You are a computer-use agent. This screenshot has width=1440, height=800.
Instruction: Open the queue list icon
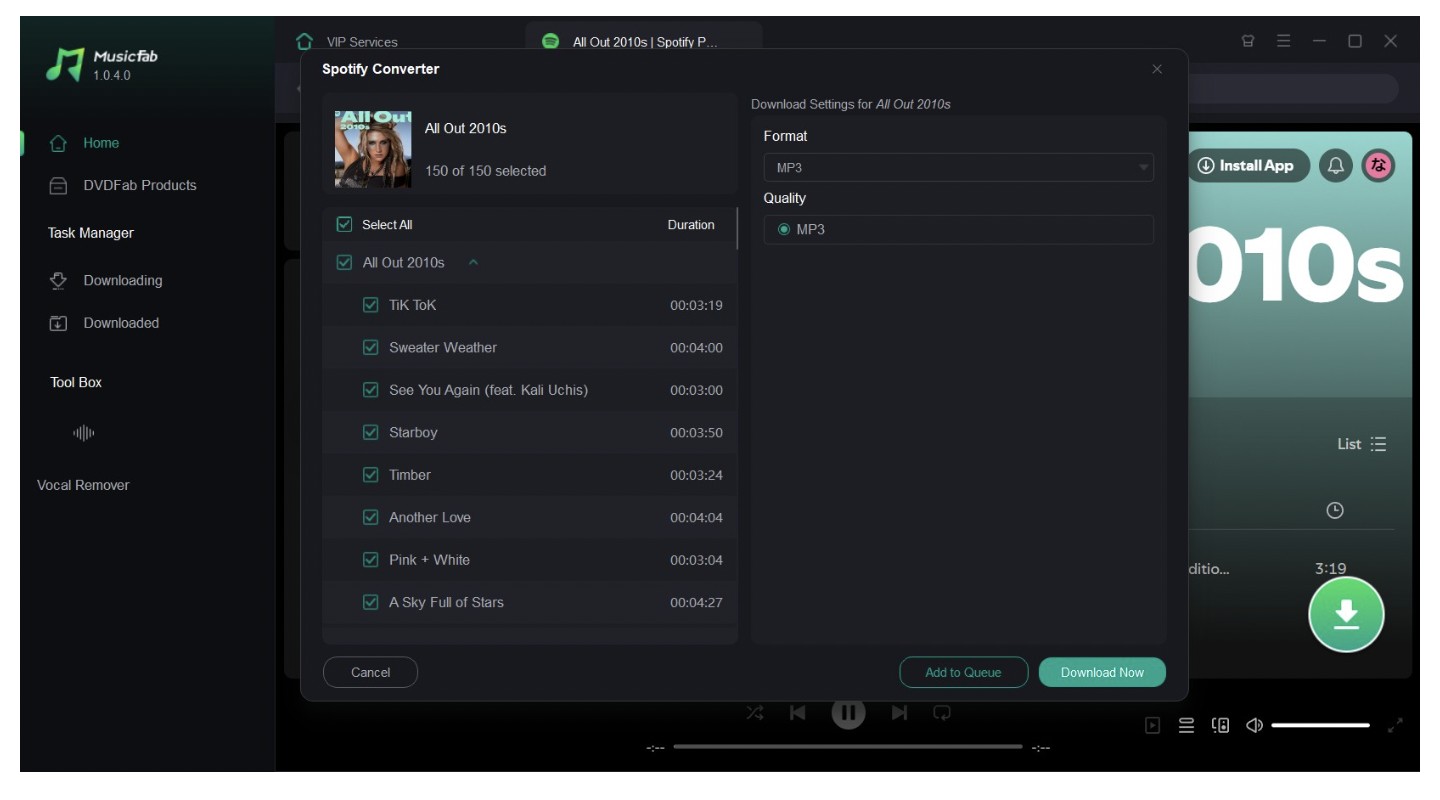click(1186, 726)
